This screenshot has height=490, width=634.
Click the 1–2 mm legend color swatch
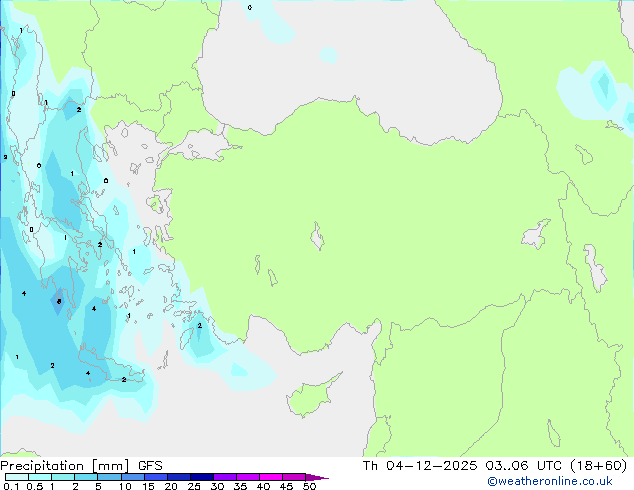[63, 477]
